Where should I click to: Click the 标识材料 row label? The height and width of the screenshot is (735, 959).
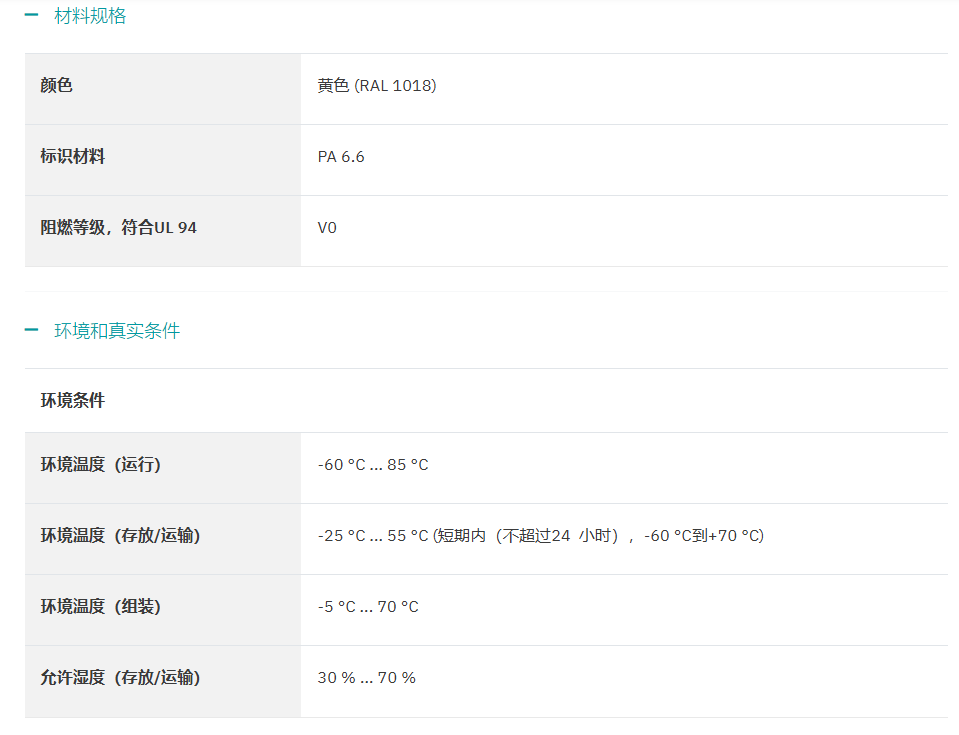click(x=73, y=157)
